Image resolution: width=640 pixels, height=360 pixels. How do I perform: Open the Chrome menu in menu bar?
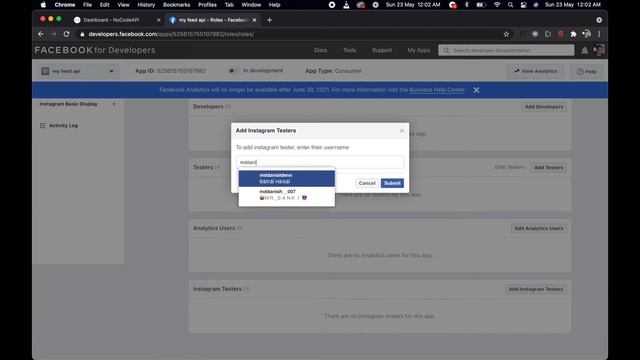pos(65,5)
